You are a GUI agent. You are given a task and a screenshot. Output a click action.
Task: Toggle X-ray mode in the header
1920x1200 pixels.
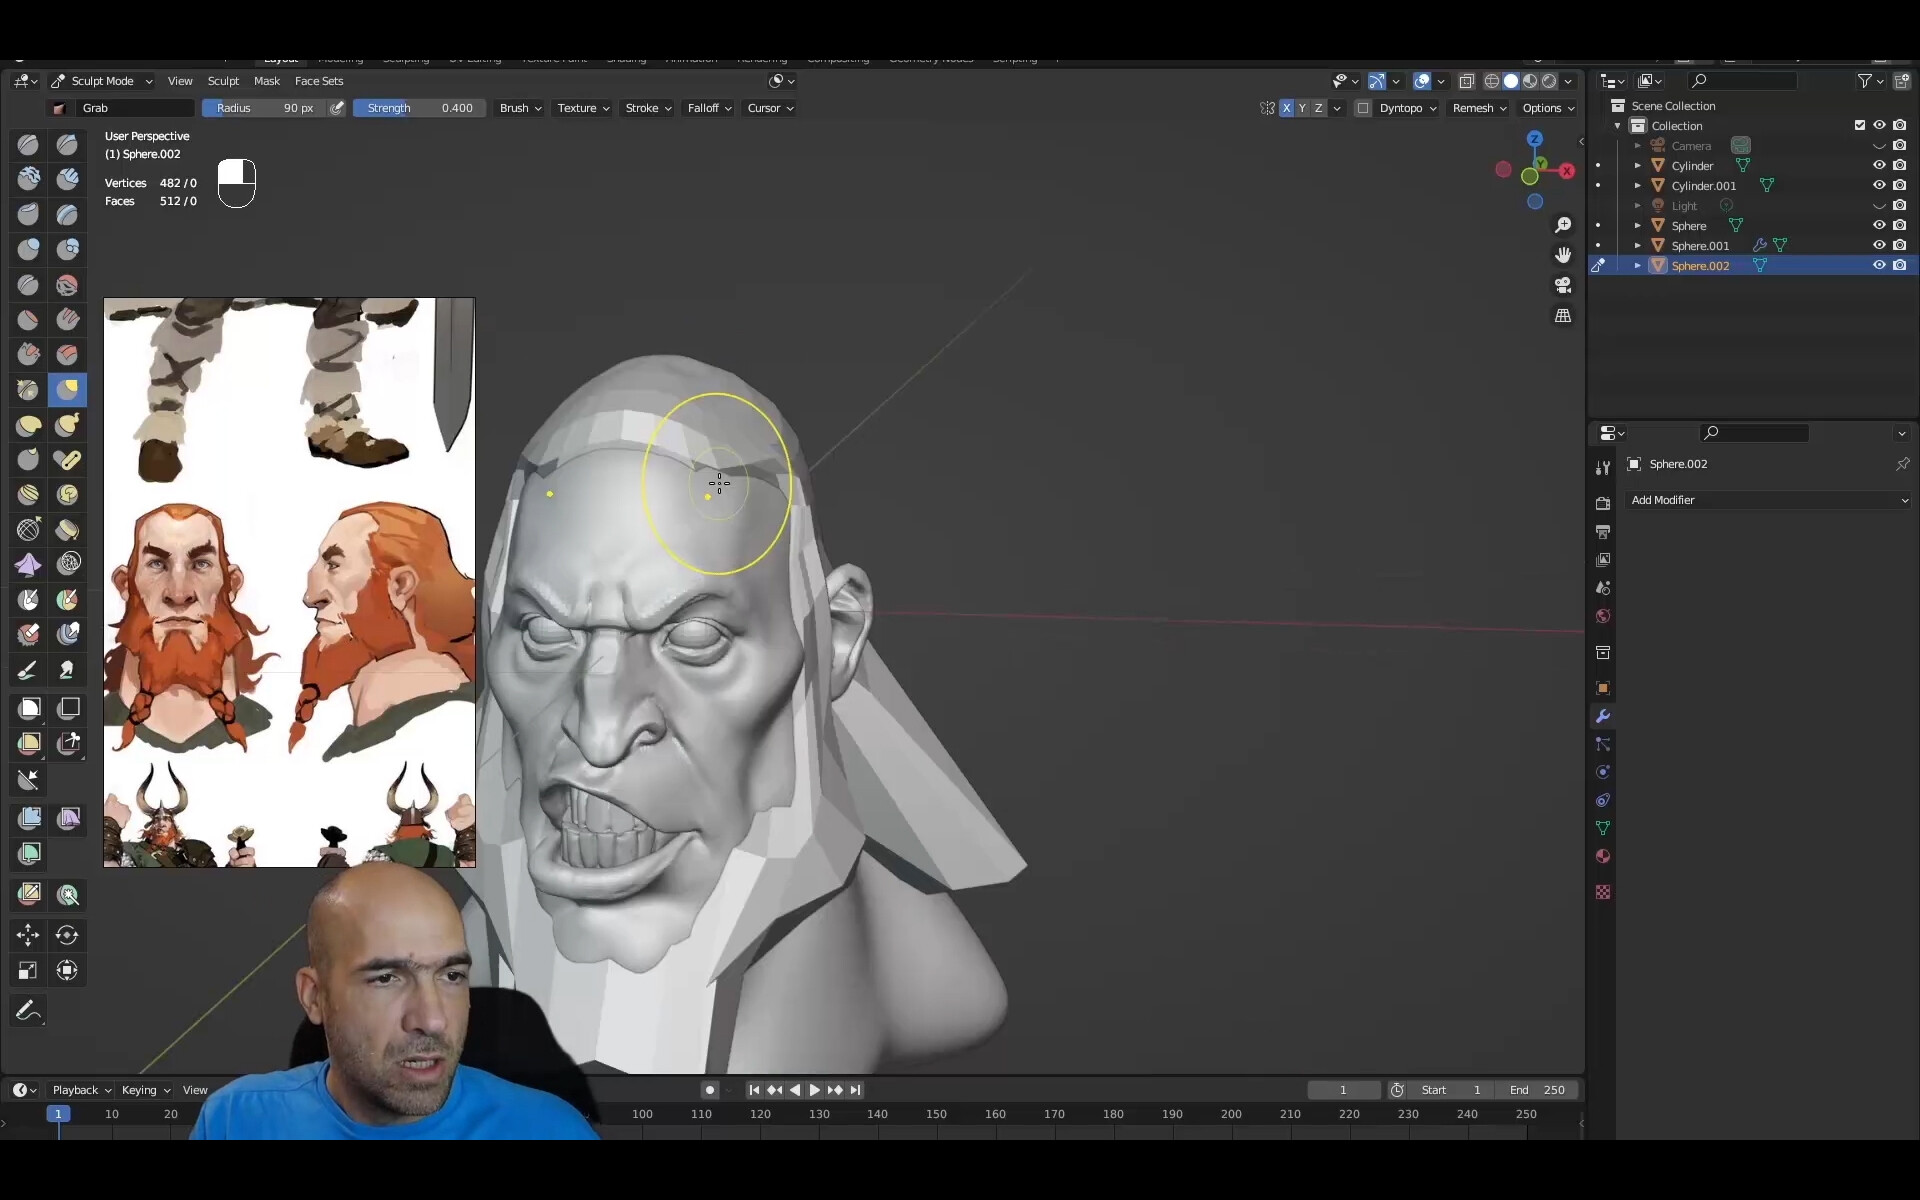point(1466,81)
